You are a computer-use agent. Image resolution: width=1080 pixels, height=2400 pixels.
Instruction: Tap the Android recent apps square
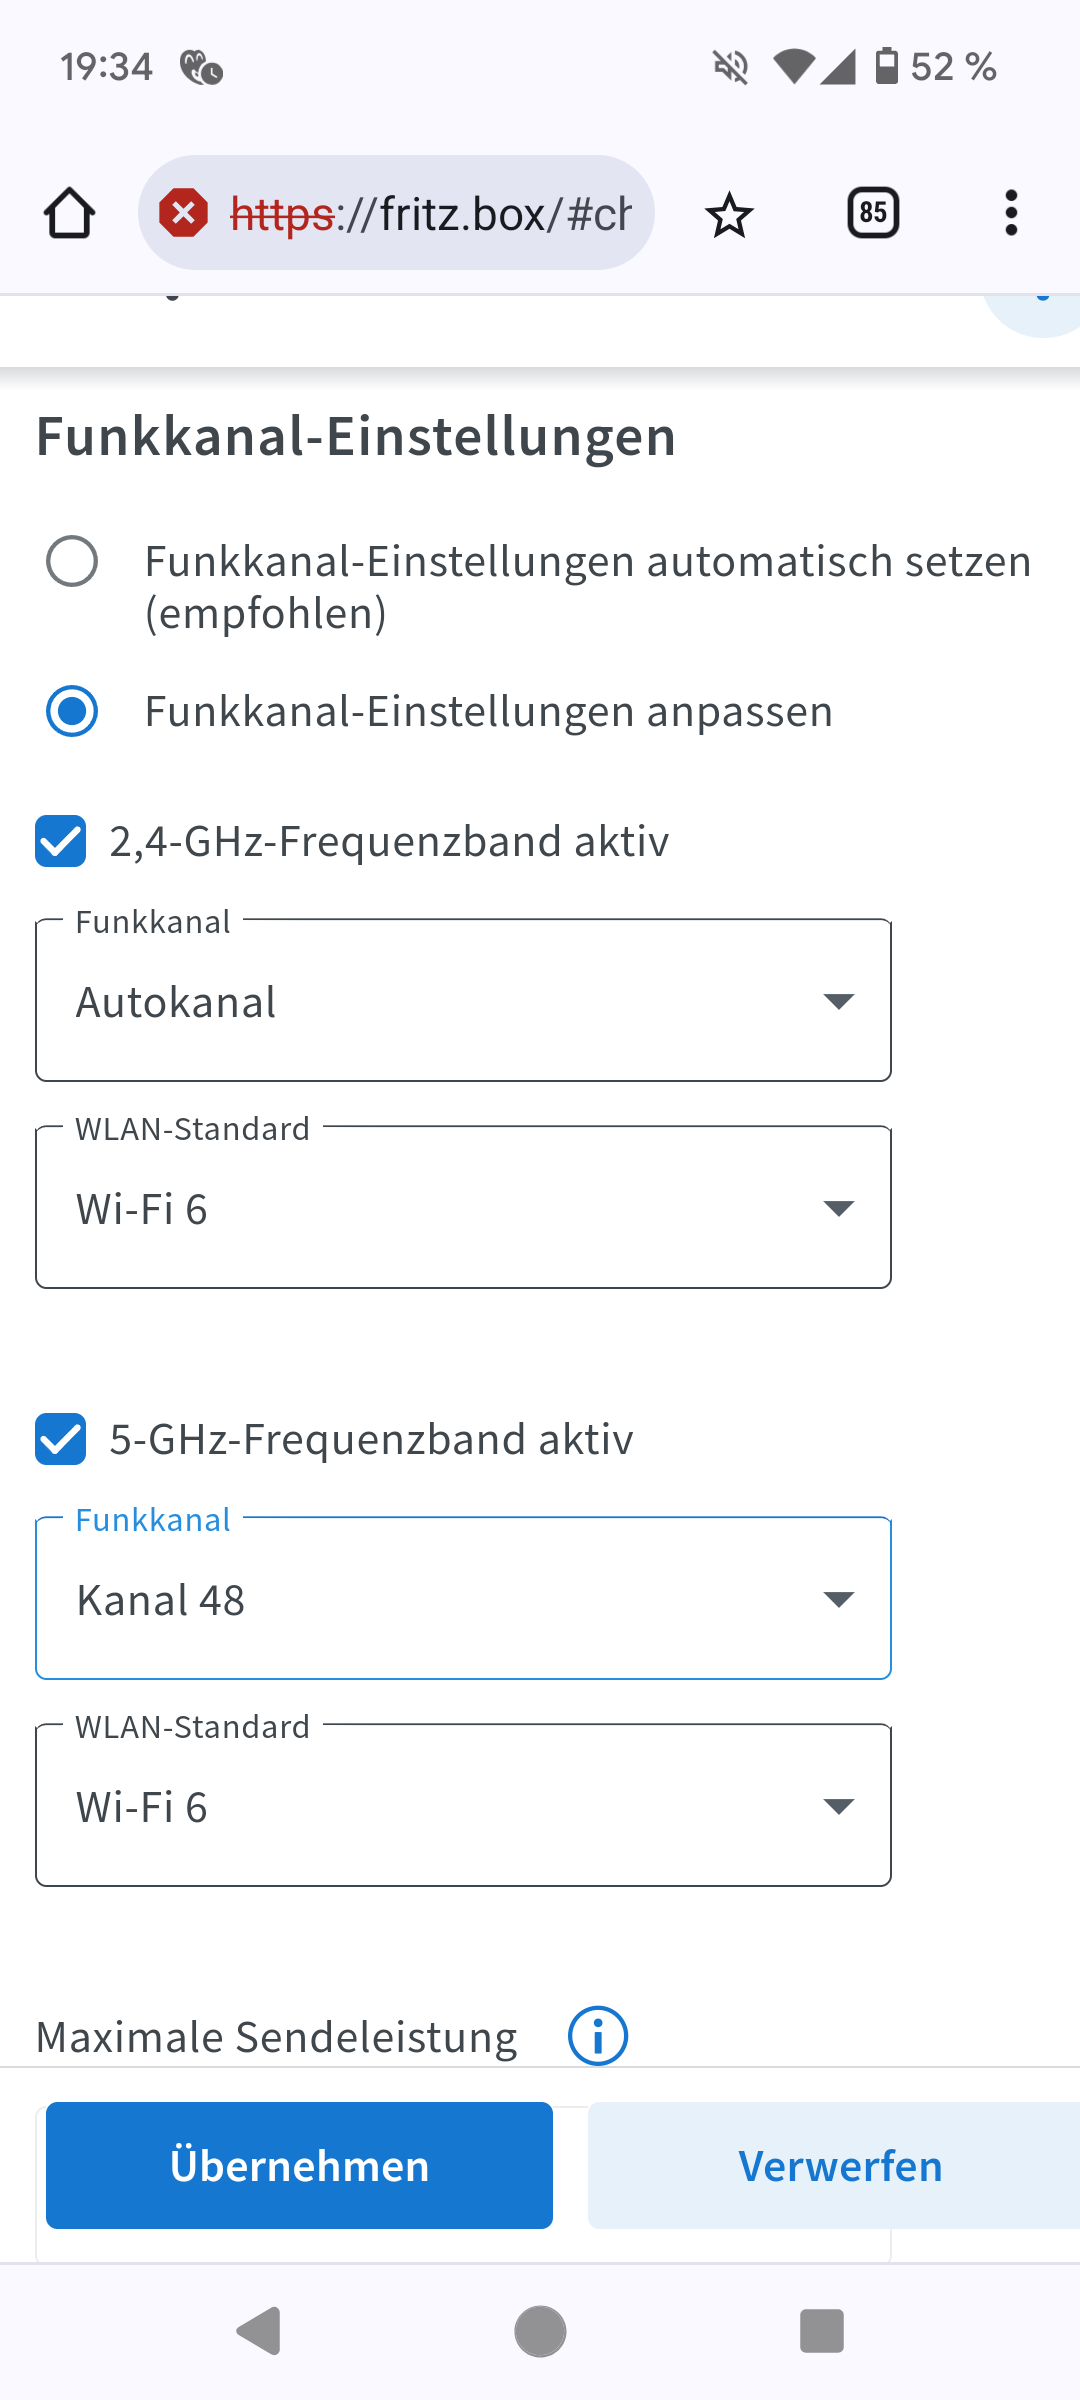click(821, 2331)
